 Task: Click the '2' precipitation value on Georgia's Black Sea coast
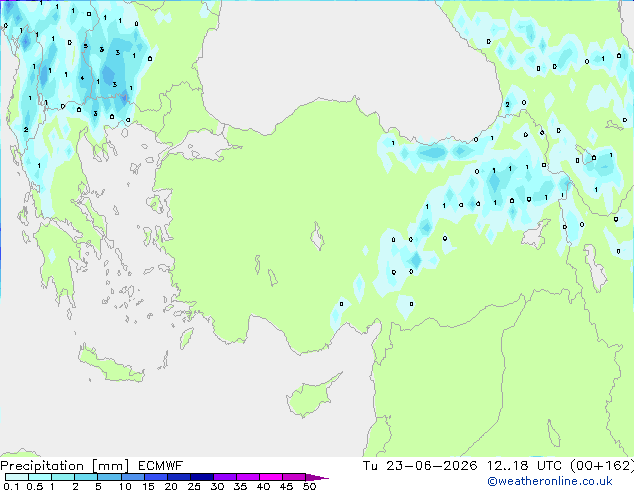coord(507,105)
